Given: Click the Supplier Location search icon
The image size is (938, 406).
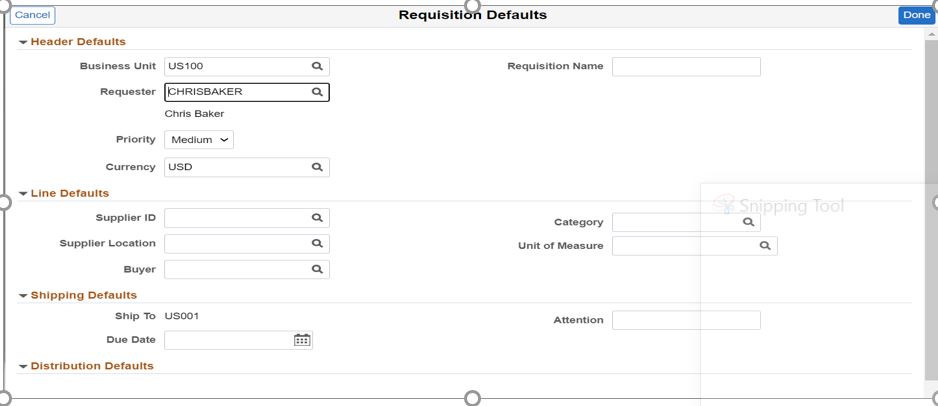Looking at the screenshot, I should coord(316,243).
